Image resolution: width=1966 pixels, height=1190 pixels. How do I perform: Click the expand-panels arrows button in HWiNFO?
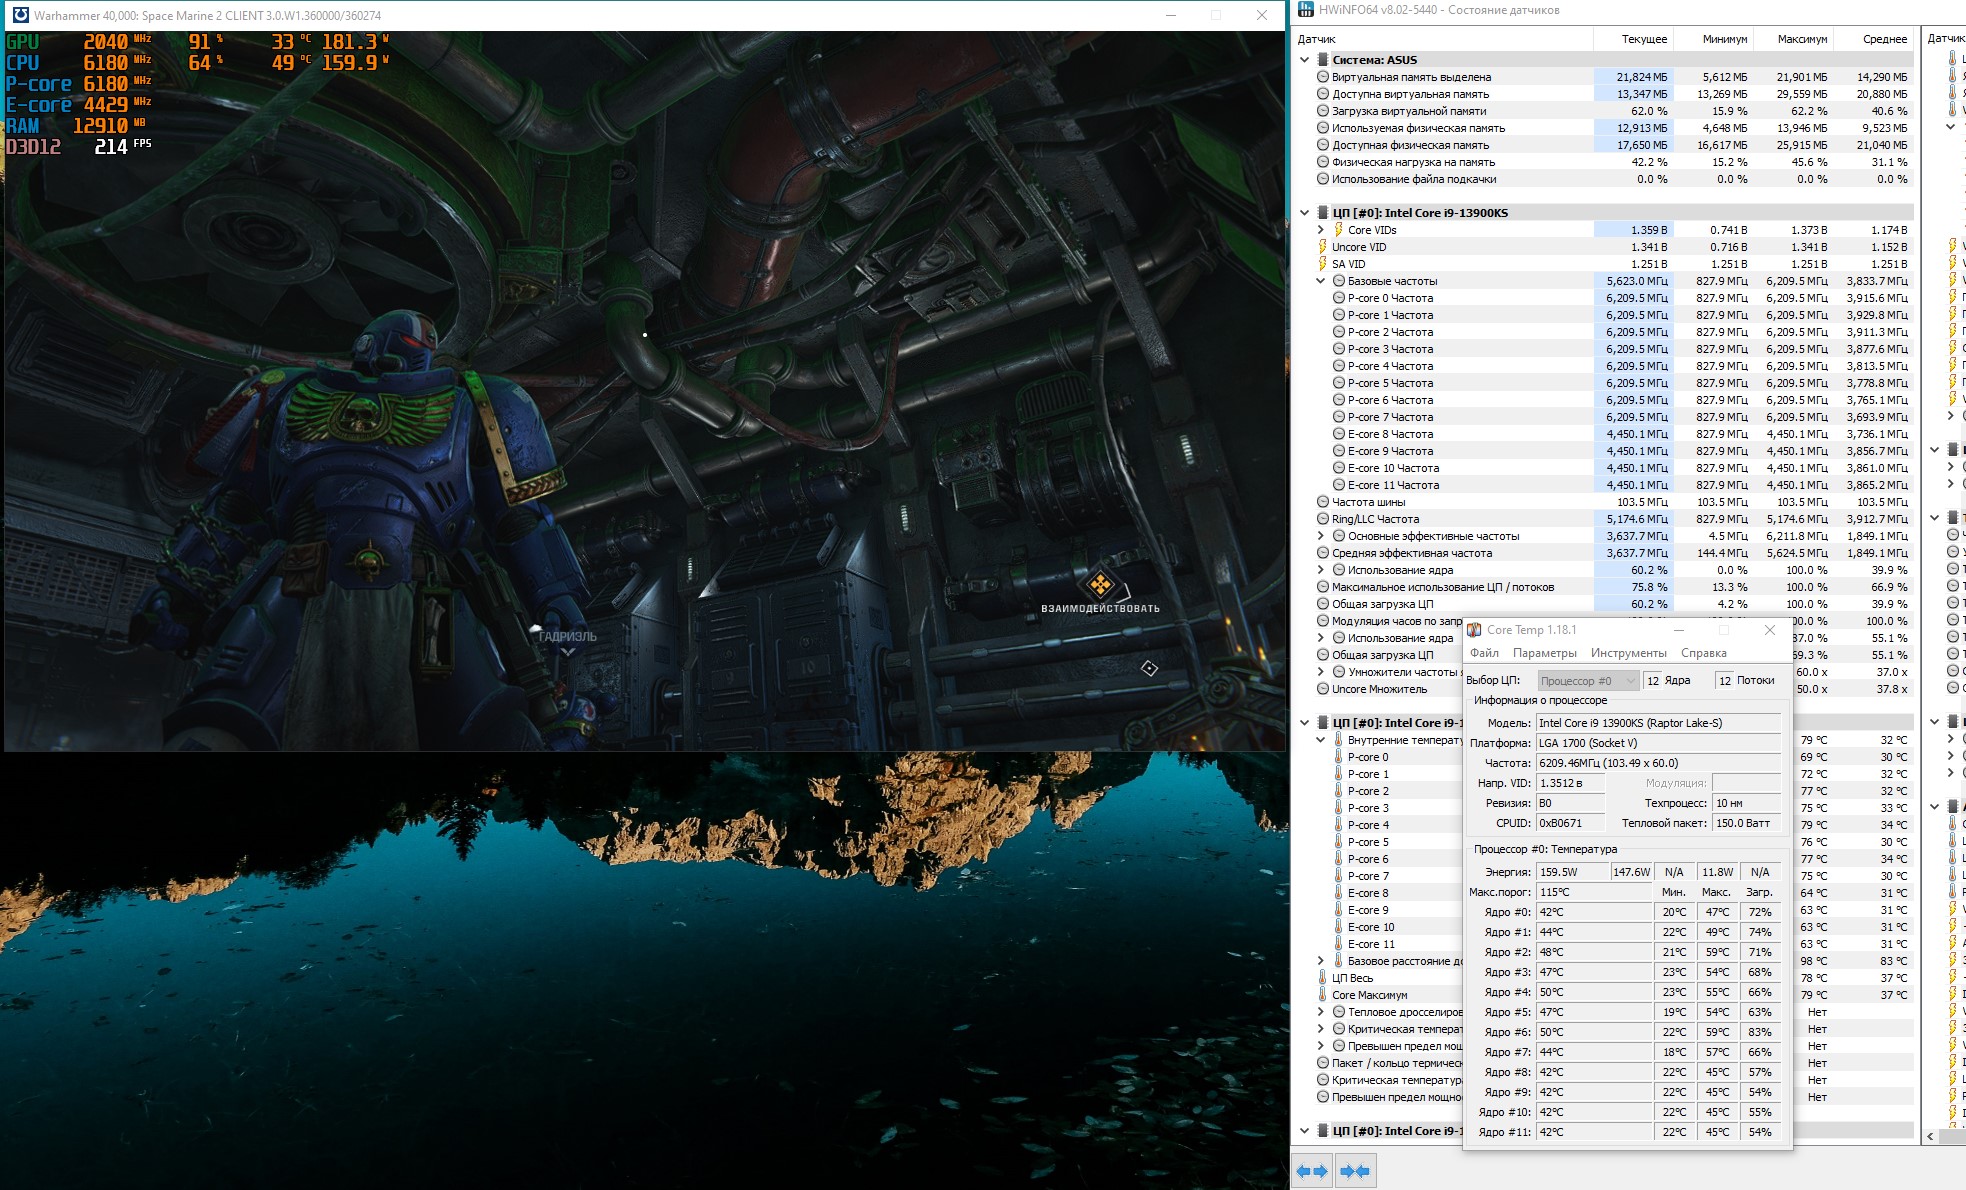pyautogui.click(x=1312, y=1171)
